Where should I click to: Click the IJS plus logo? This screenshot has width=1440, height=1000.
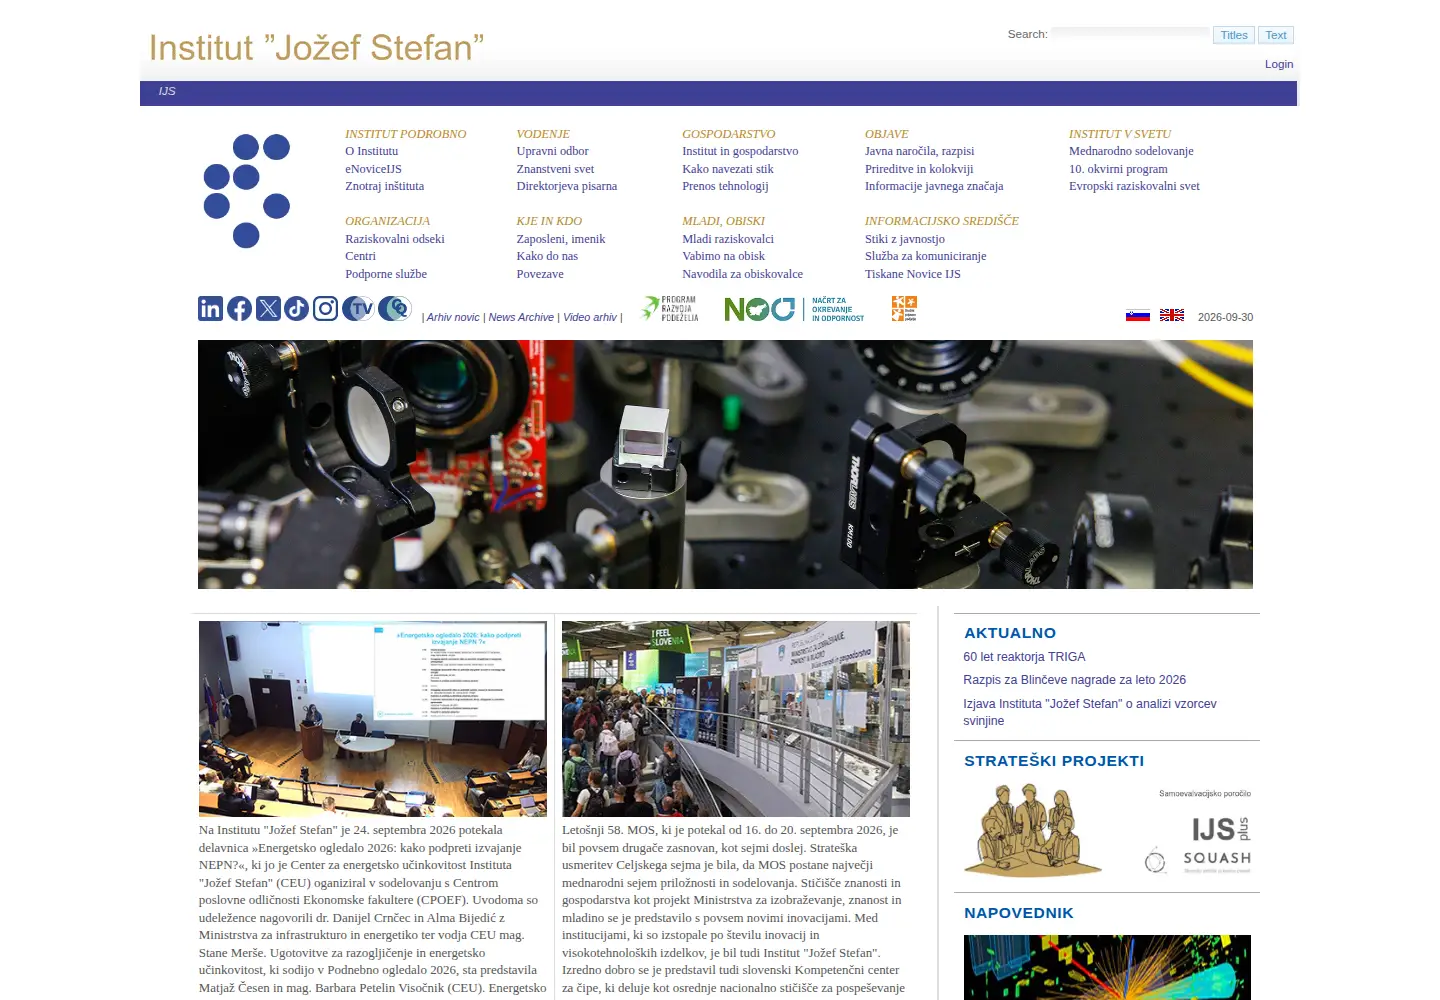pos(1220,829)
